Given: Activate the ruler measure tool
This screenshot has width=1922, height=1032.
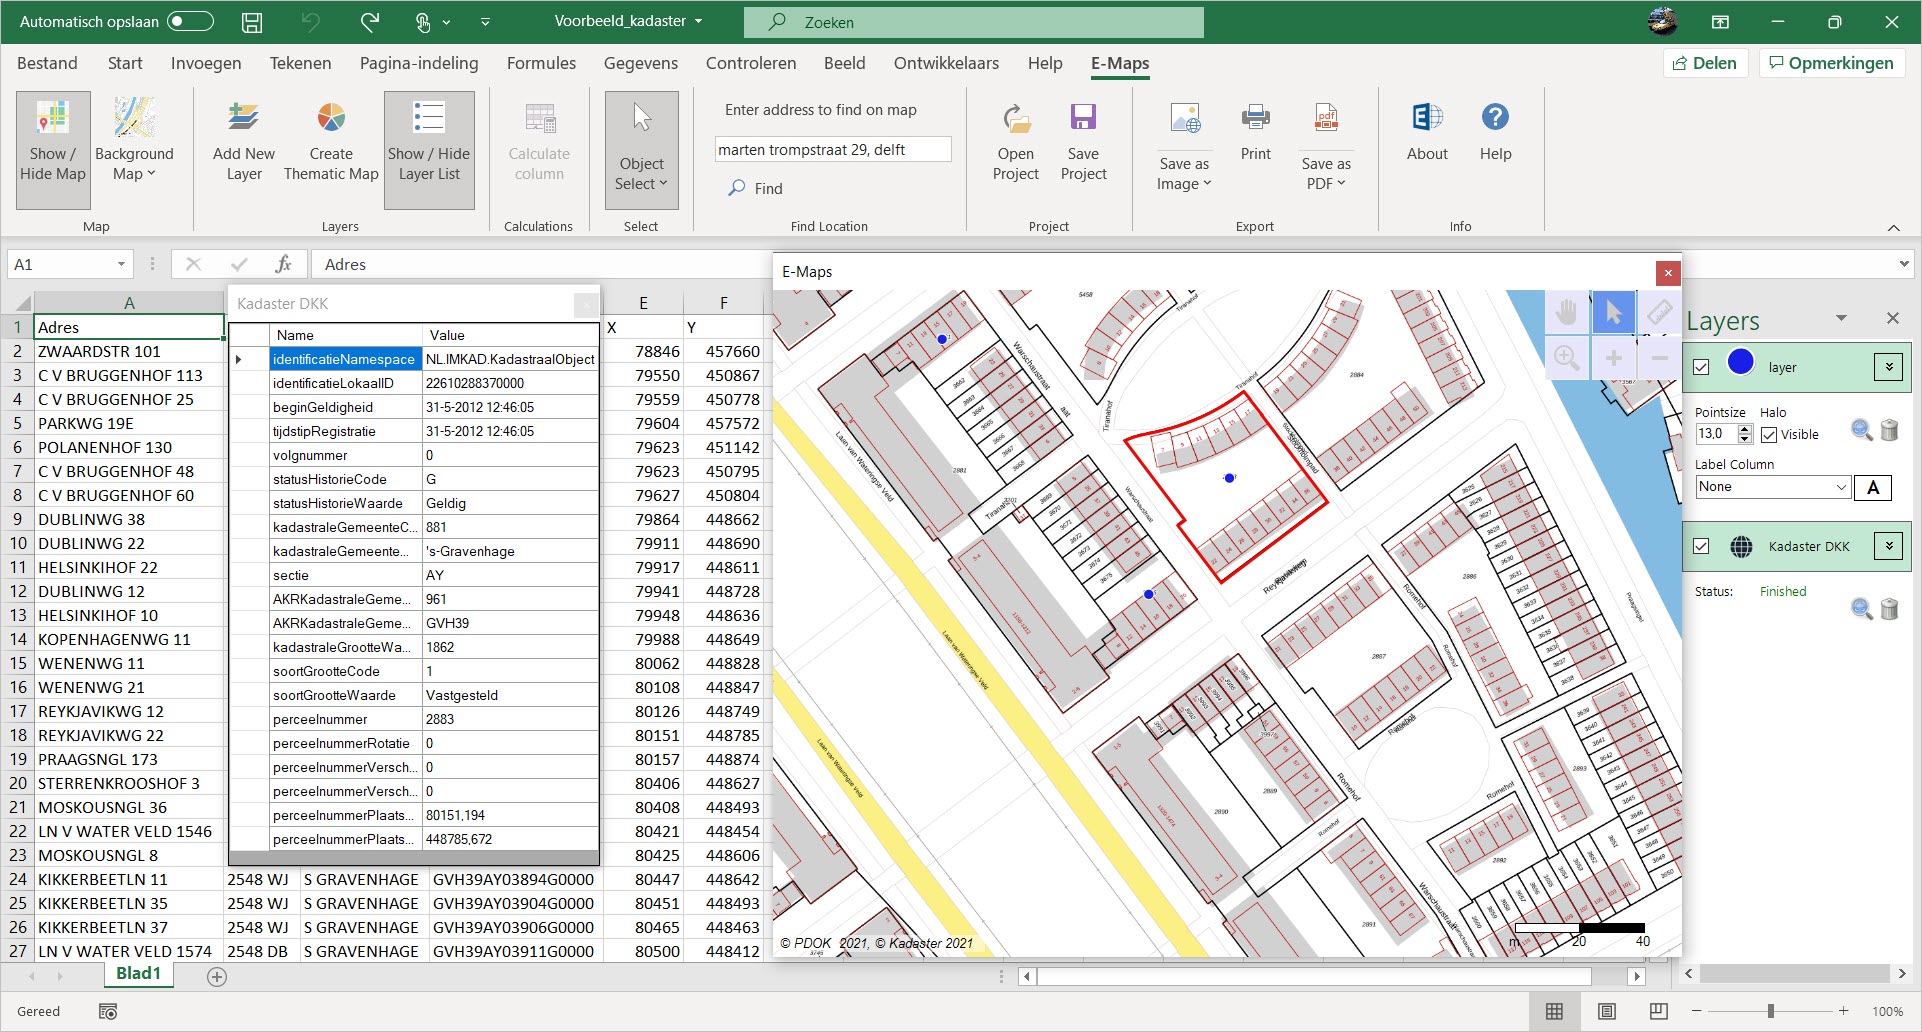Looking at the screenshot, I should pyautogui.click(x=1660, y=312).
